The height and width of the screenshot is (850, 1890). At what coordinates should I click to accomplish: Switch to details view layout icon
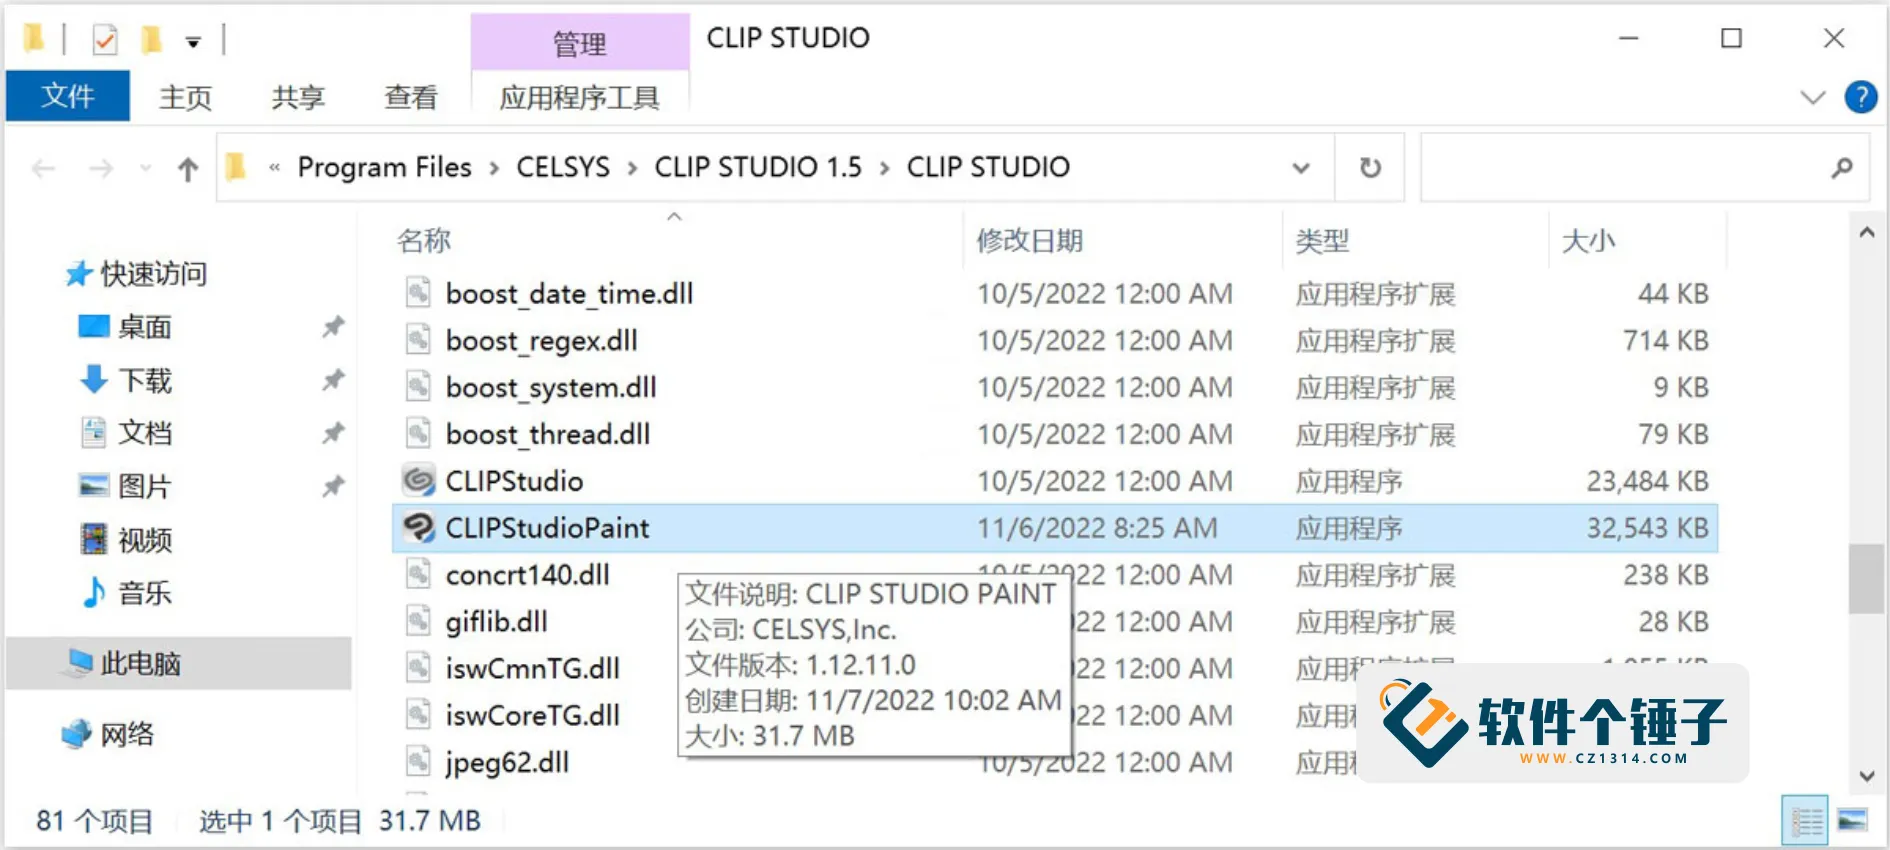click(1805, 821)
